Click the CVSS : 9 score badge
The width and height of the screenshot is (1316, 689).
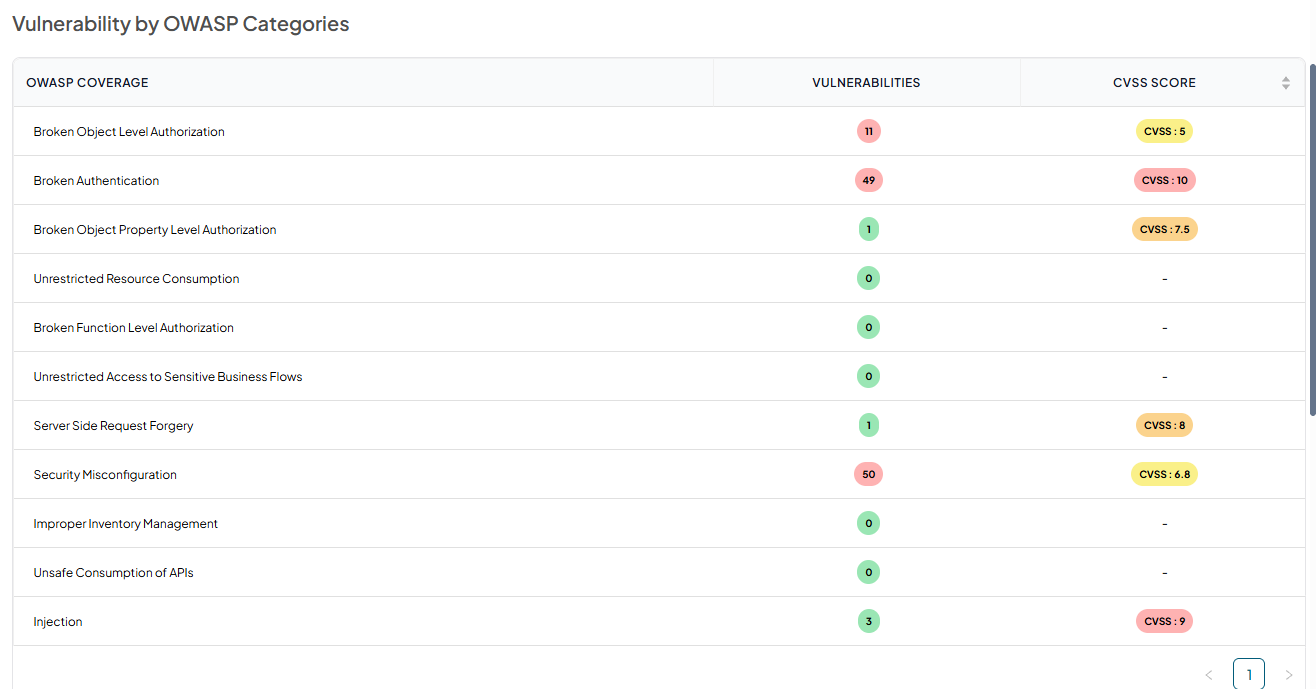pyautogui.click(x=1164, y=621)
